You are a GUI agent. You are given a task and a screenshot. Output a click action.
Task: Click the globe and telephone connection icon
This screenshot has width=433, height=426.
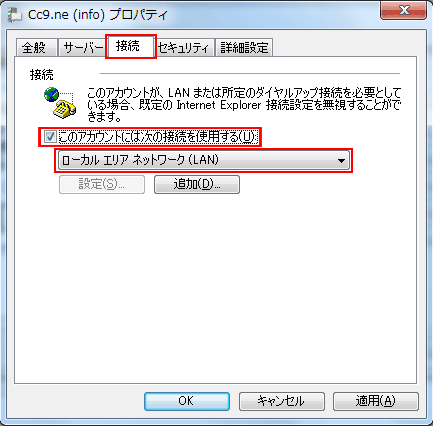pyautogui.click(x=60, y=103)
